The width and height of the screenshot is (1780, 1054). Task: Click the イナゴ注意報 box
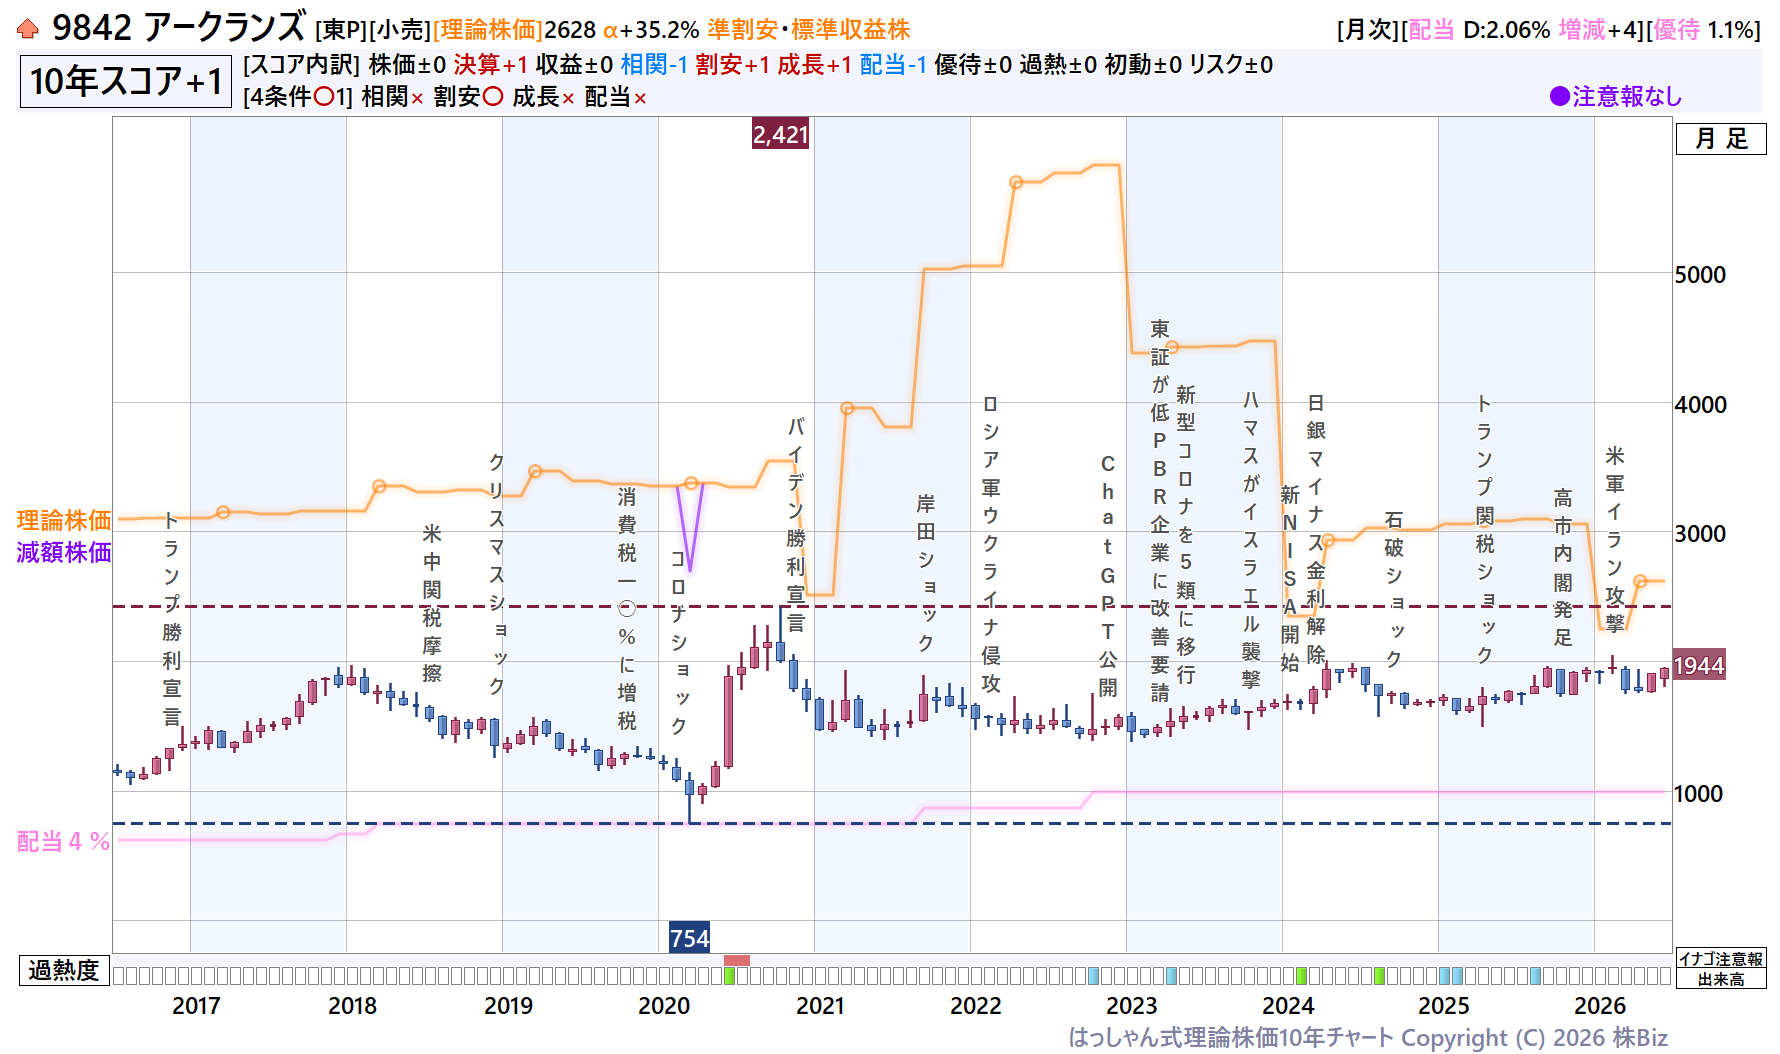[x=1721, y=959]
